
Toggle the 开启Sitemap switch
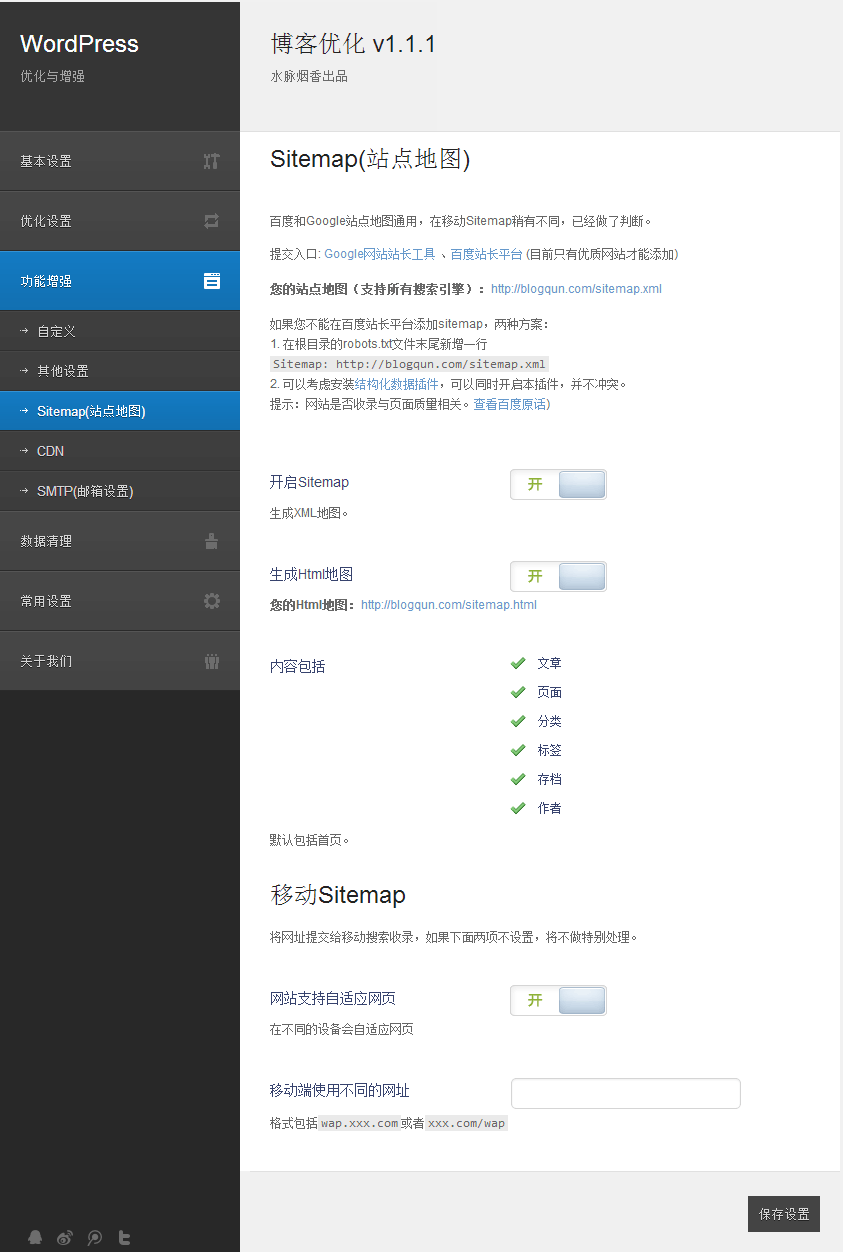click(558, 484)
